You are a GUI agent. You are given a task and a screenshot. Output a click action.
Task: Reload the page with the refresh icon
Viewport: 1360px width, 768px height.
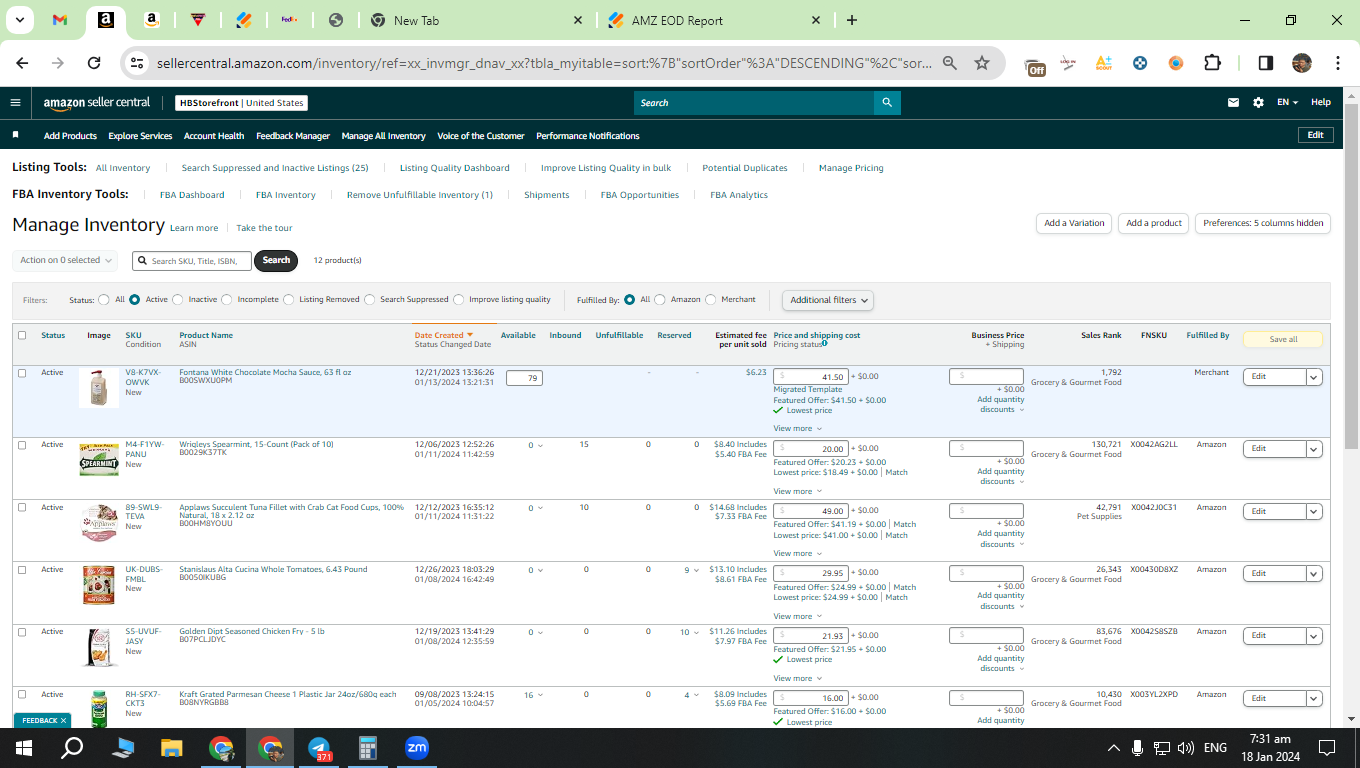pyautogui.click(x=94, y=63)
